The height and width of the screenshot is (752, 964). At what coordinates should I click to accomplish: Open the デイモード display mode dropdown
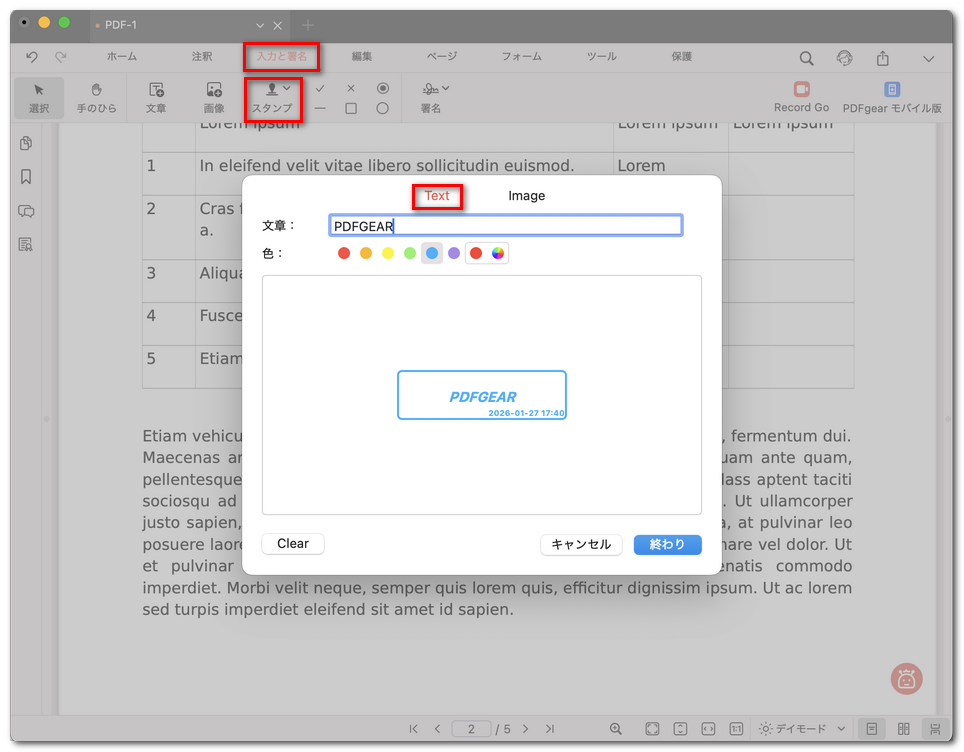tap(802, 729)
